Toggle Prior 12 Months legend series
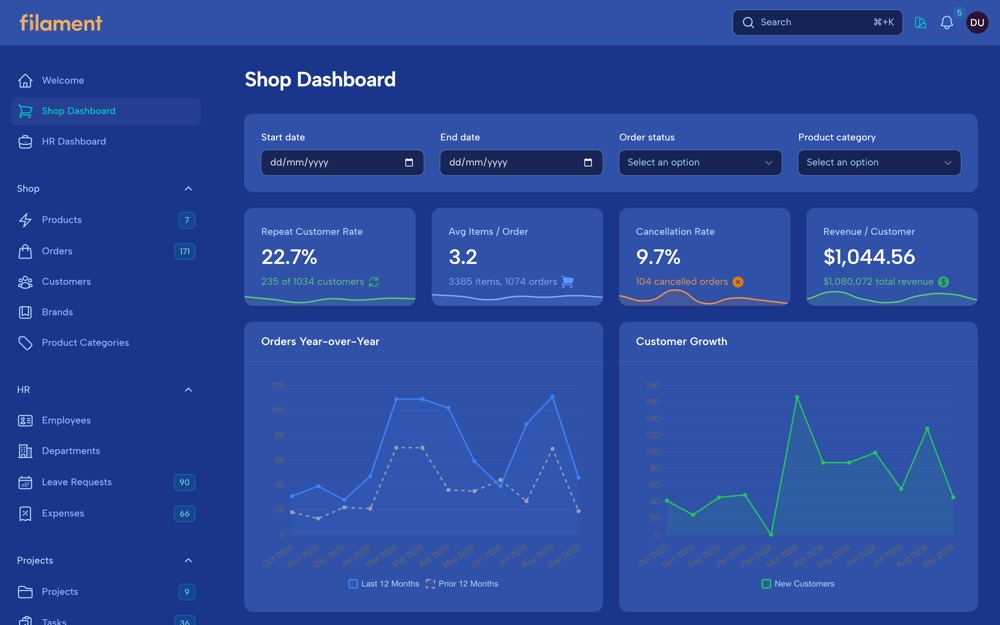This screenshot has width=1000, height=625. 462,584
